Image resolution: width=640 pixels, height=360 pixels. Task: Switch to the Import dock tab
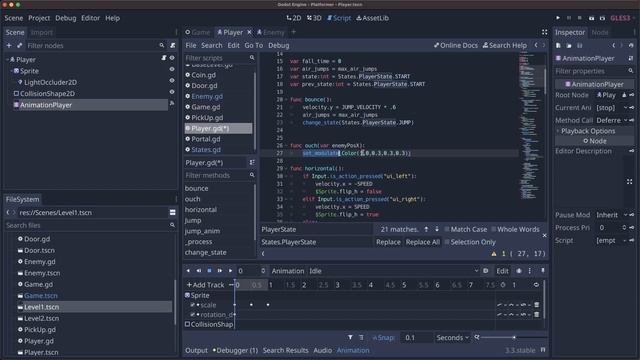click(x=41, y=32)
